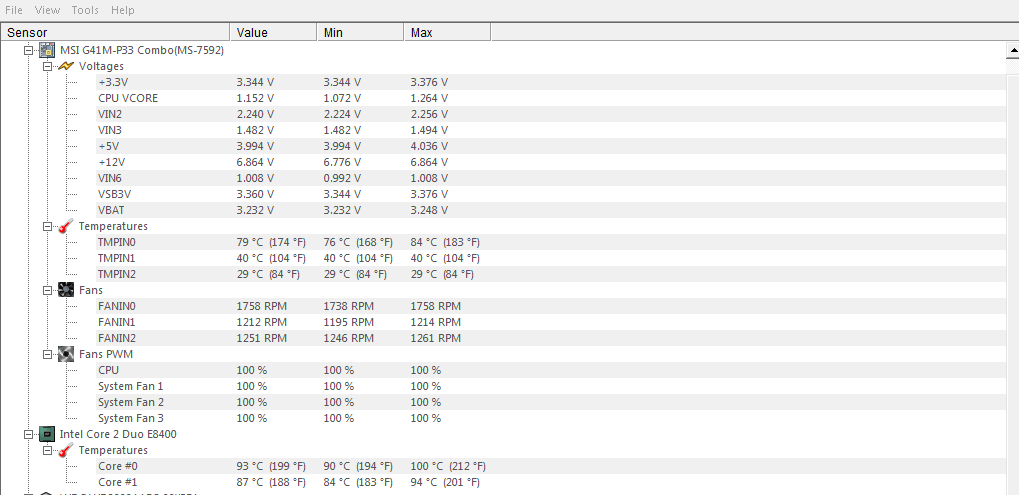
Task: Collapse the Voltages group
Action: point(47,66)
